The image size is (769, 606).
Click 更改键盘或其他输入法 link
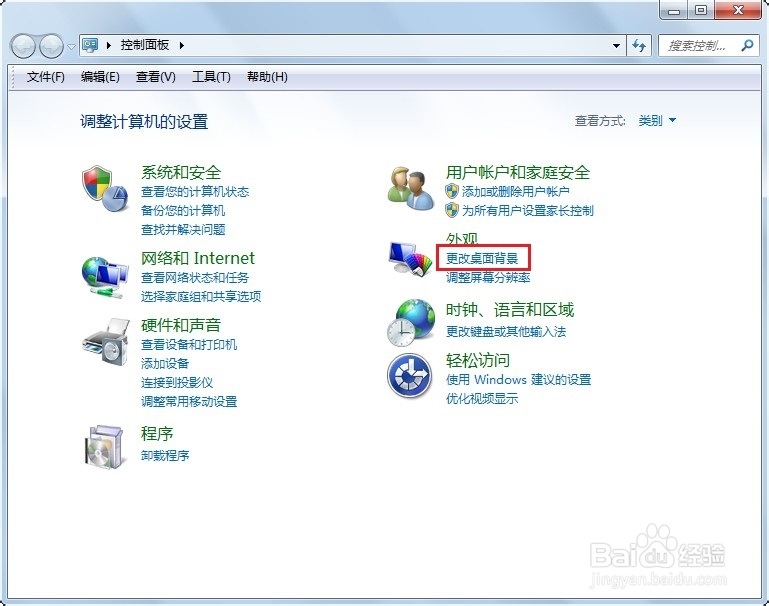click(x=506, y=331)
